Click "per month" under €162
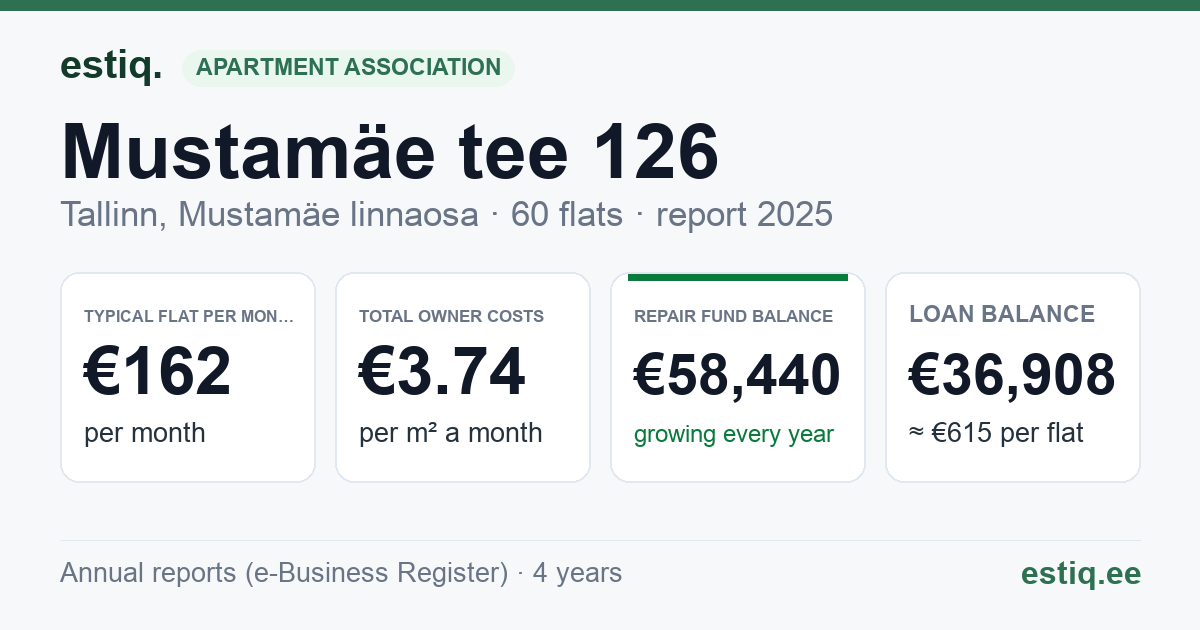 tap(145, 433)
